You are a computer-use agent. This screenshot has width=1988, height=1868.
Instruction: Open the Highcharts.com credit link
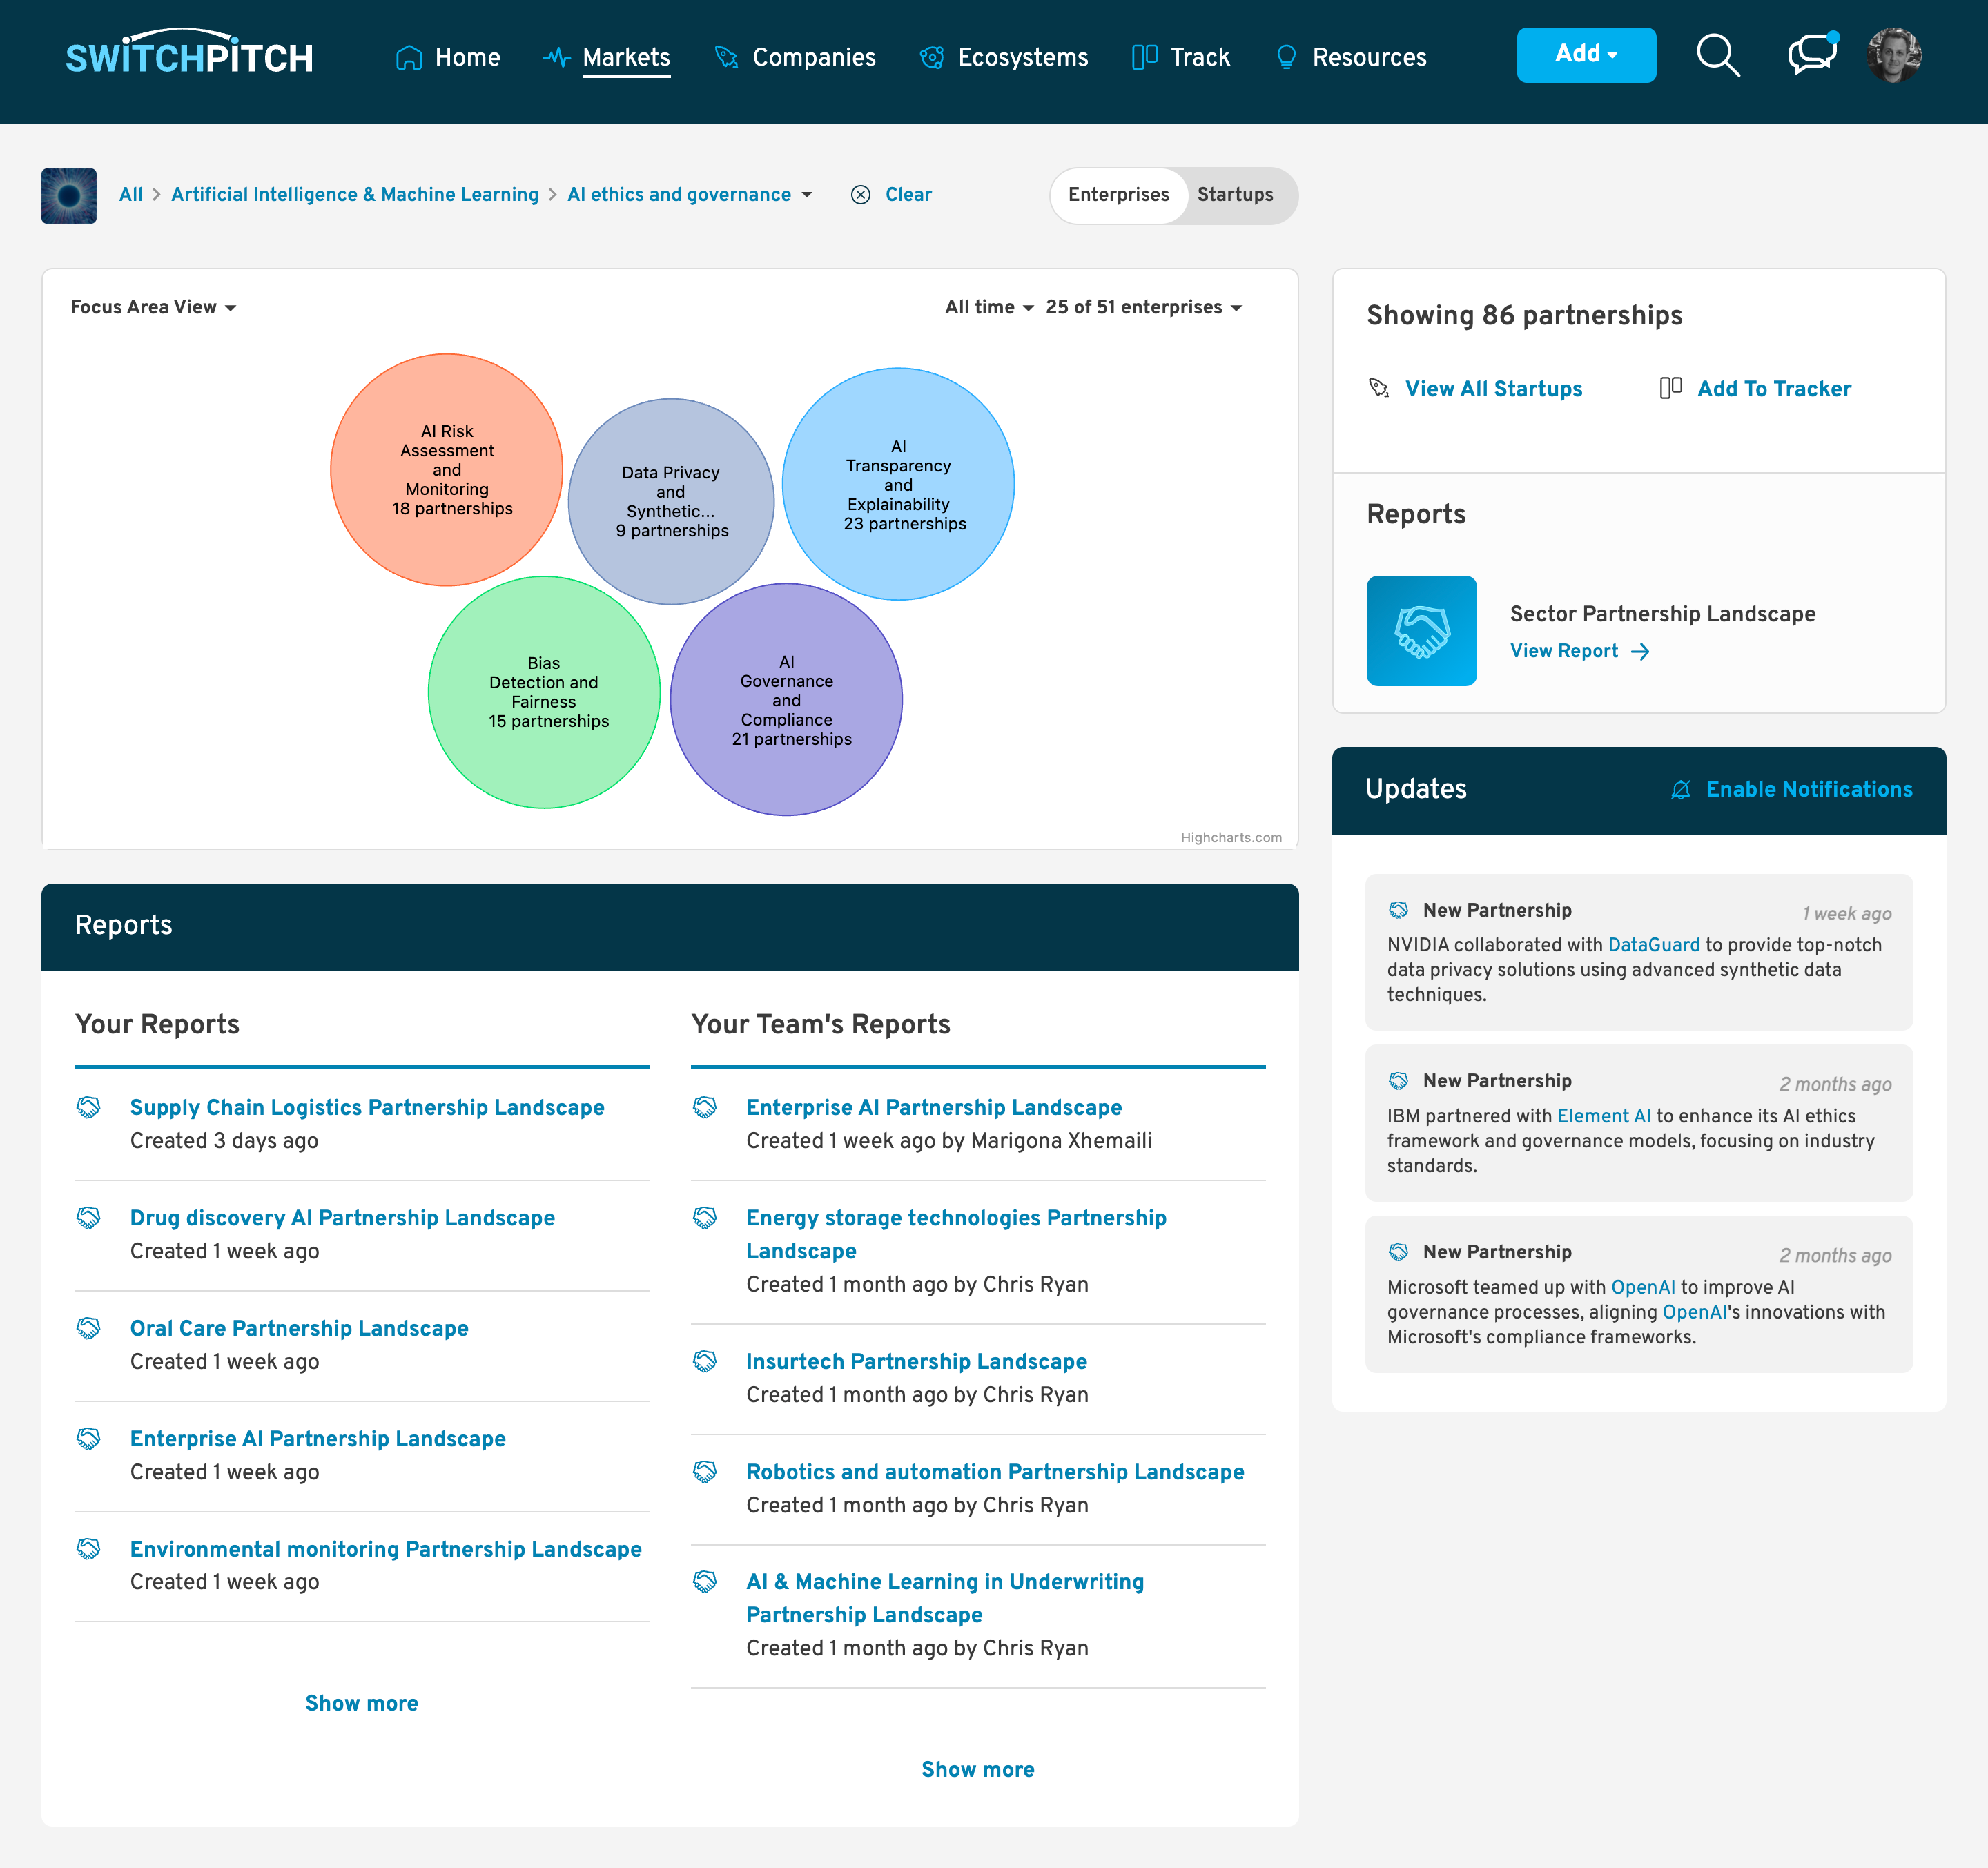coord(1231,838)
